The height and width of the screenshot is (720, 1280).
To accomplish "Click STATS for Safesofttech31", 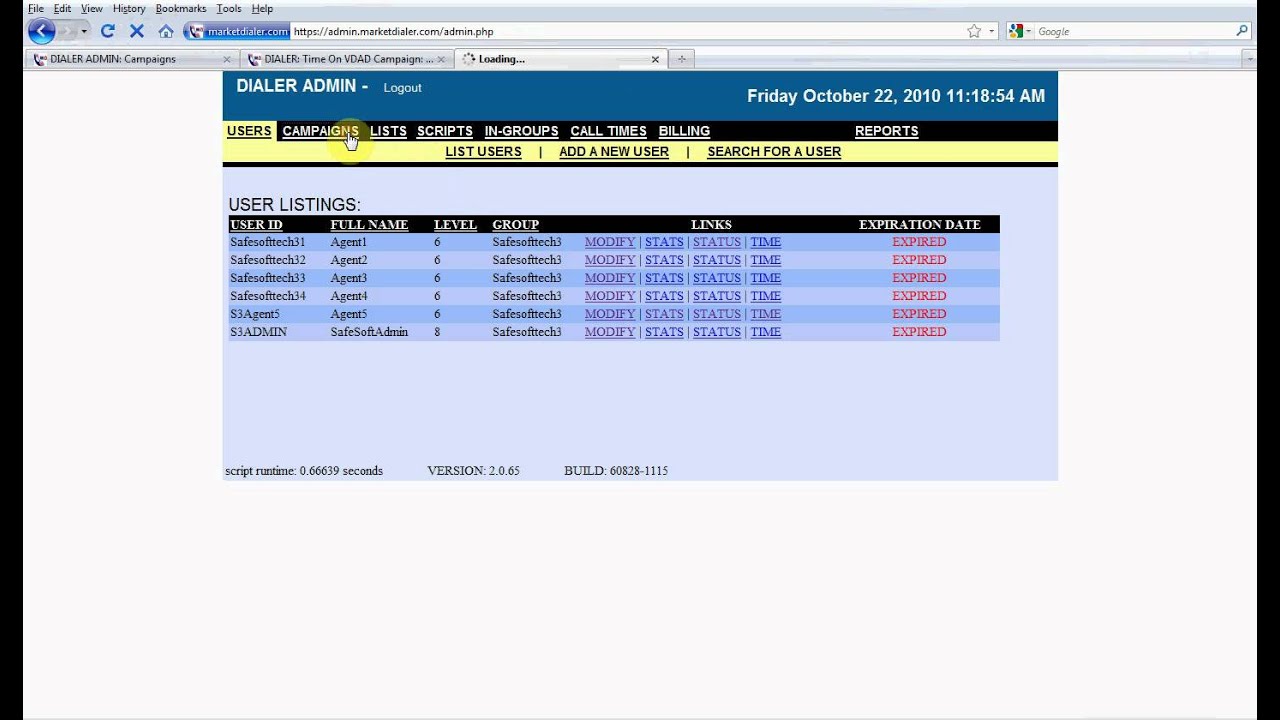I will pyautogui.click(x=664, y=242).
